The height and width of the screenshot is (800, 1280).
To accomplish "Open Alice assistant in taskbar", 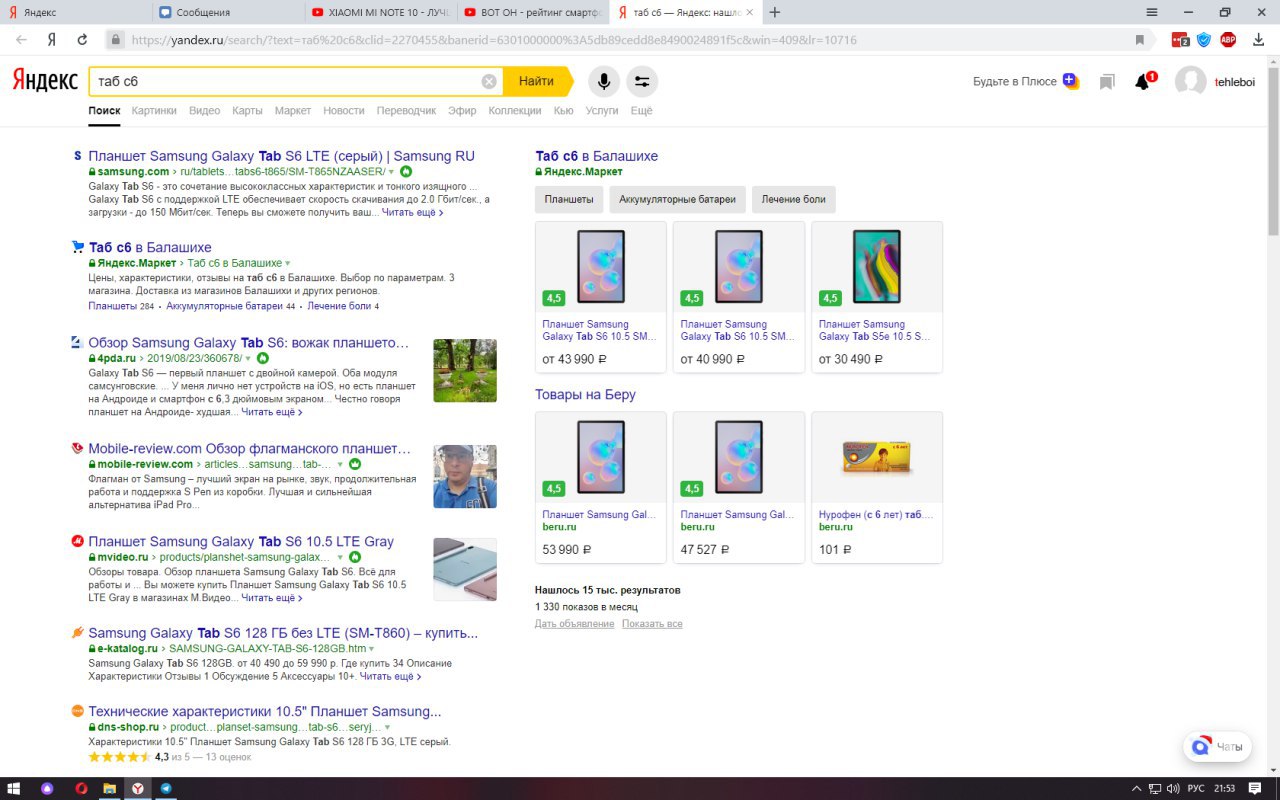I will (x=47, y=788).
